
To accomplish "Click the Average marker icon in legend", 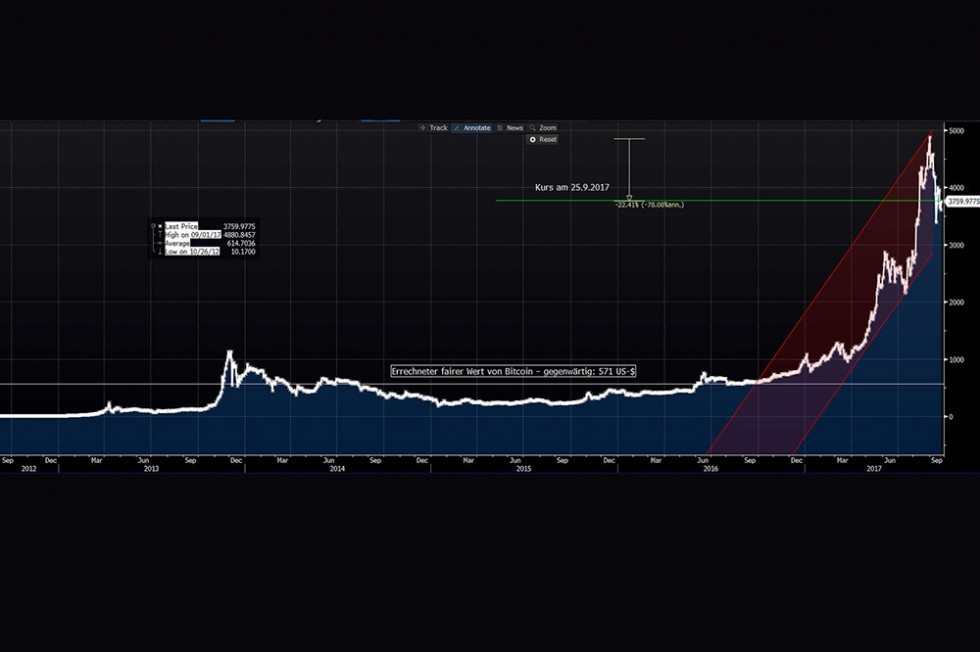I will pyautogui.click(x=160, y=243).
